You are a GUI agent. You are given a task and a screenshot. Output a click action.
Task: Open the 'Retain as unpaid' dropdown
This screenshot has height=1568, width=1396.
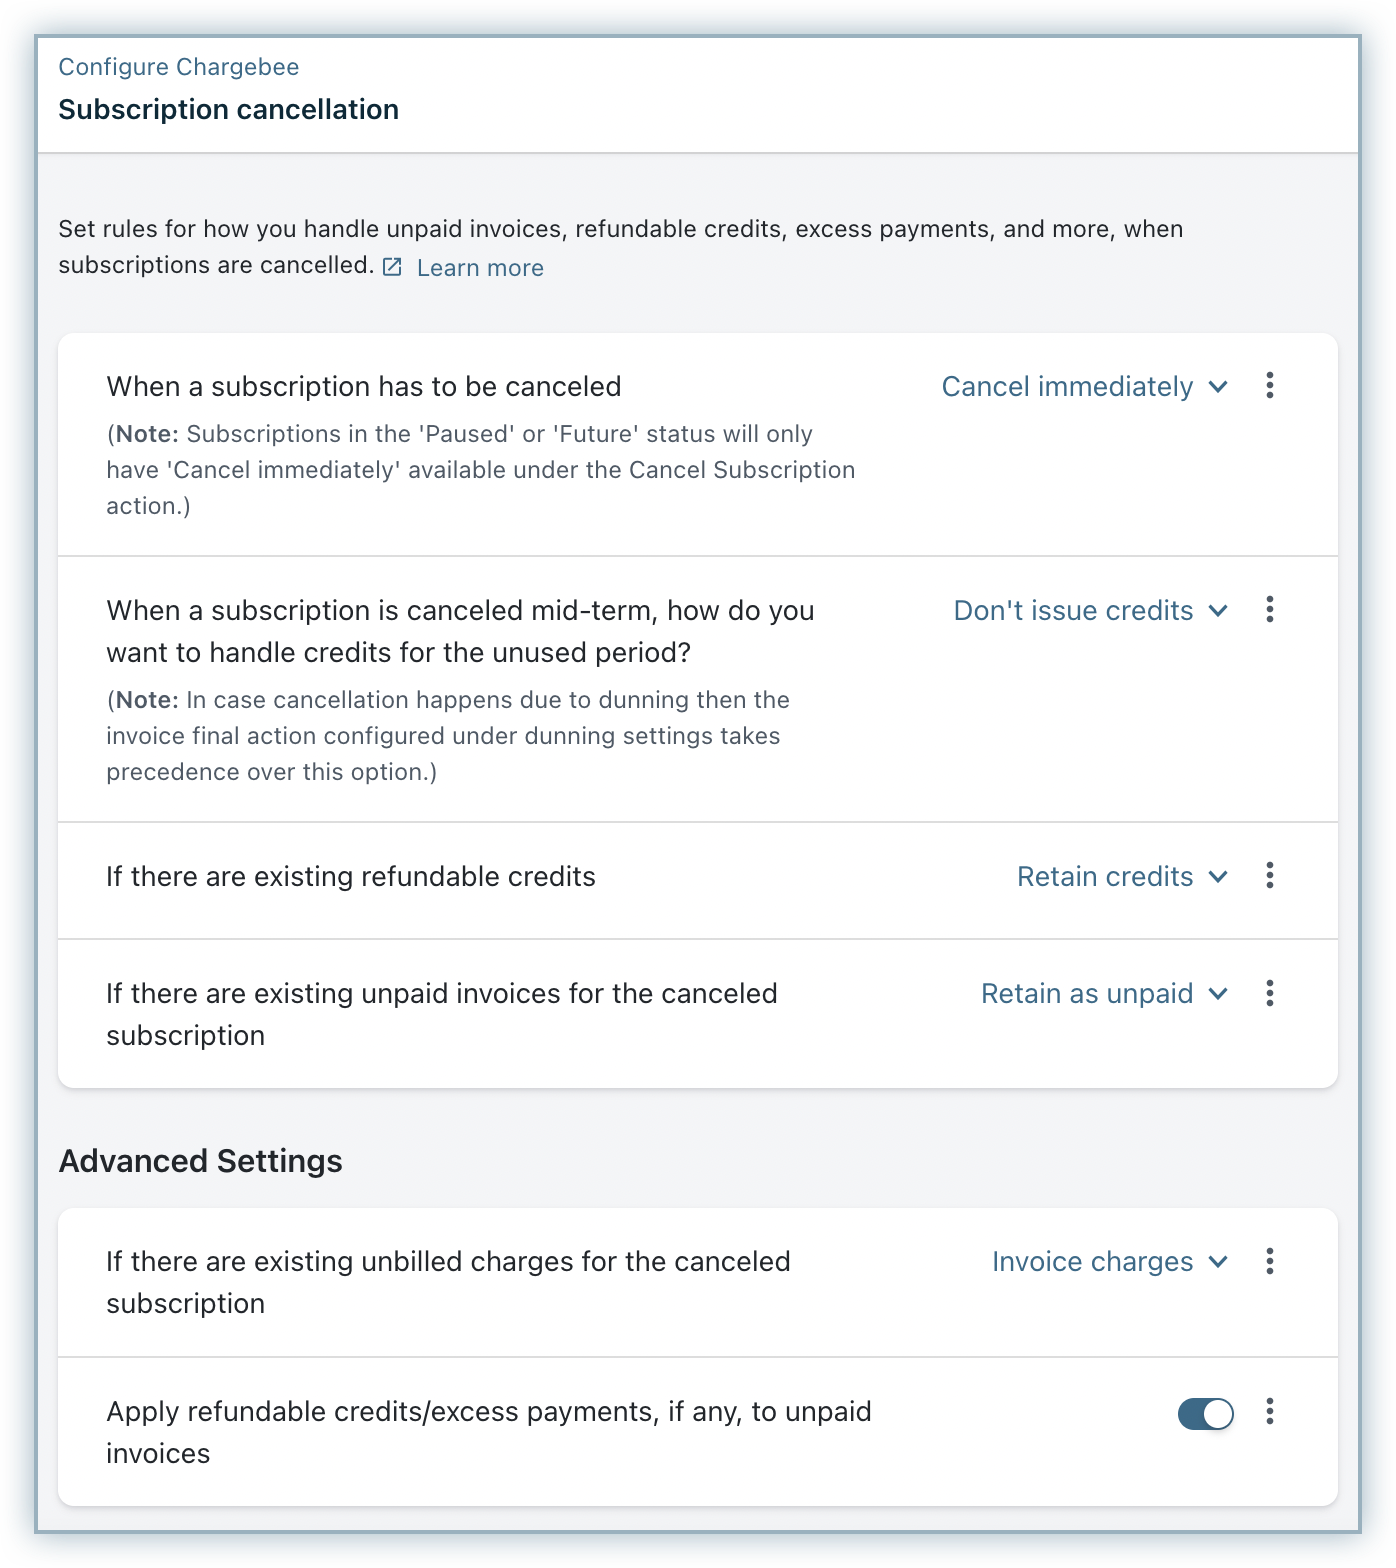tap(1104, 994)
